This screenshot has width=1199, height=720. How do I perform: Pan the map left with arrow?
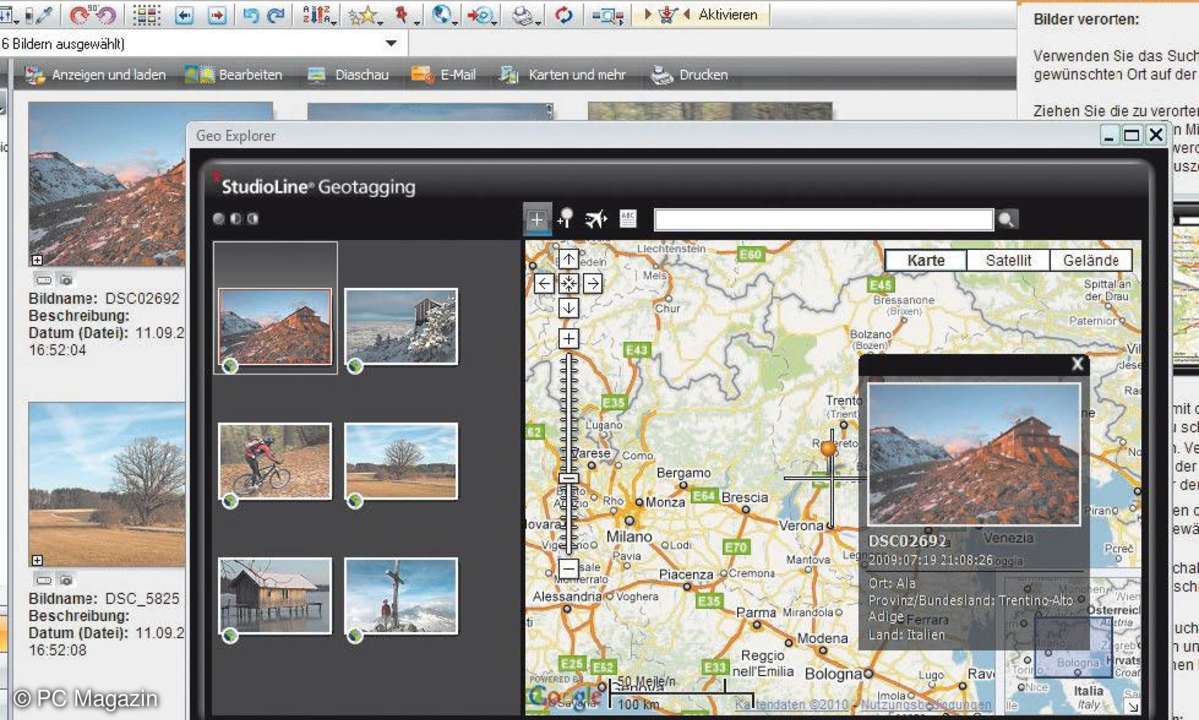pos(544,284)
